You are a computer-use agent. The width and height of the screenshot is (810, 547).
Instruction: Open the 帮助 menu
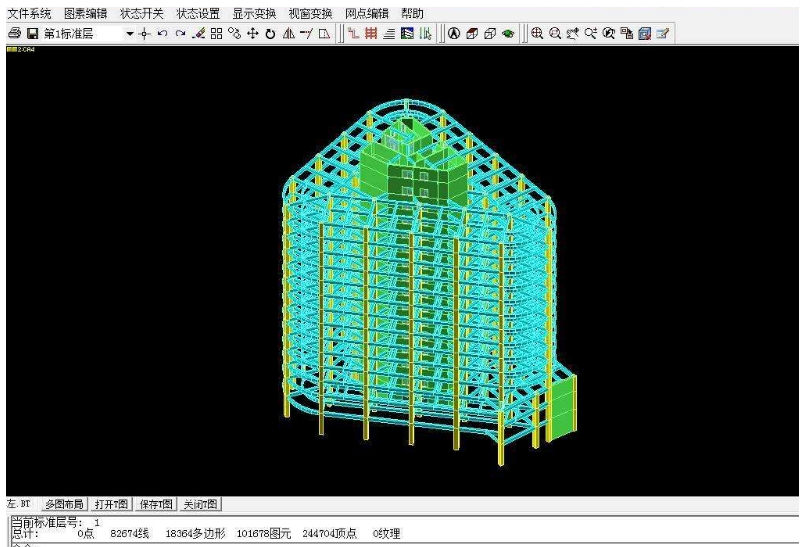411,14
